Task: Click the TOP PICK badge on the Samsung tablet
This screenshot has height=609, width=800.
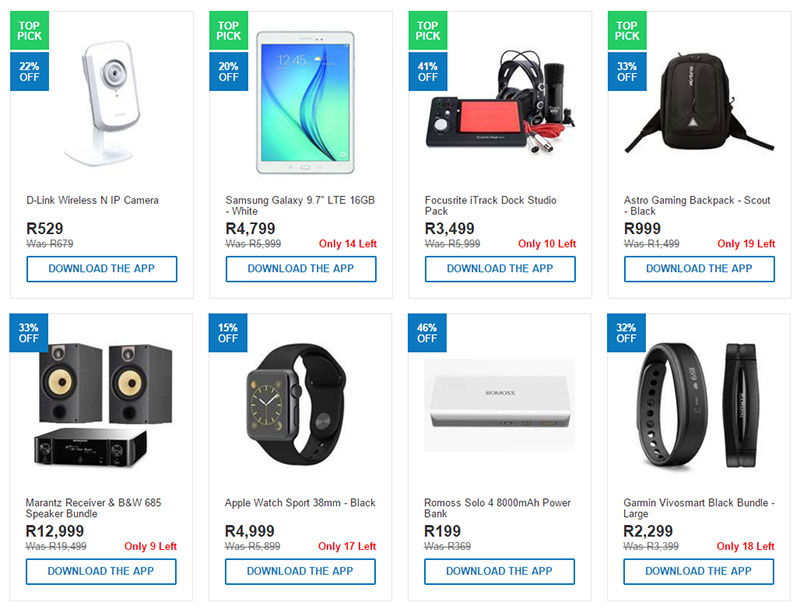Action: click(x=227, y=30)
